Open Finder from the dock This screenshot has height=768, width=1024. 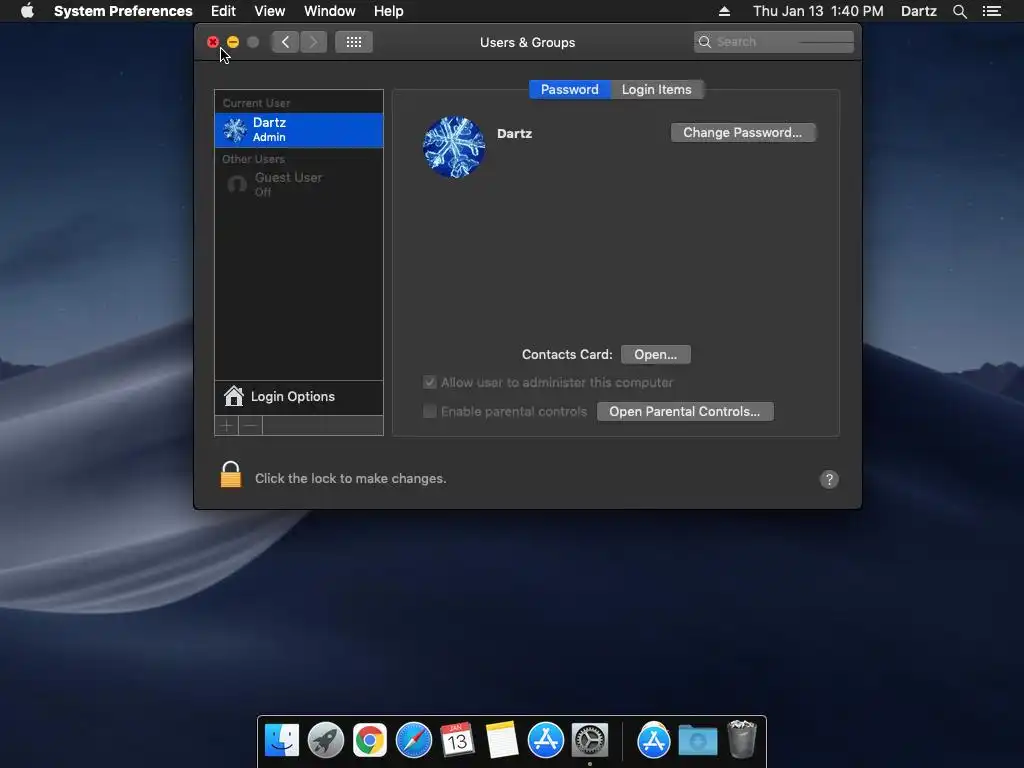[x=281, y=741]
